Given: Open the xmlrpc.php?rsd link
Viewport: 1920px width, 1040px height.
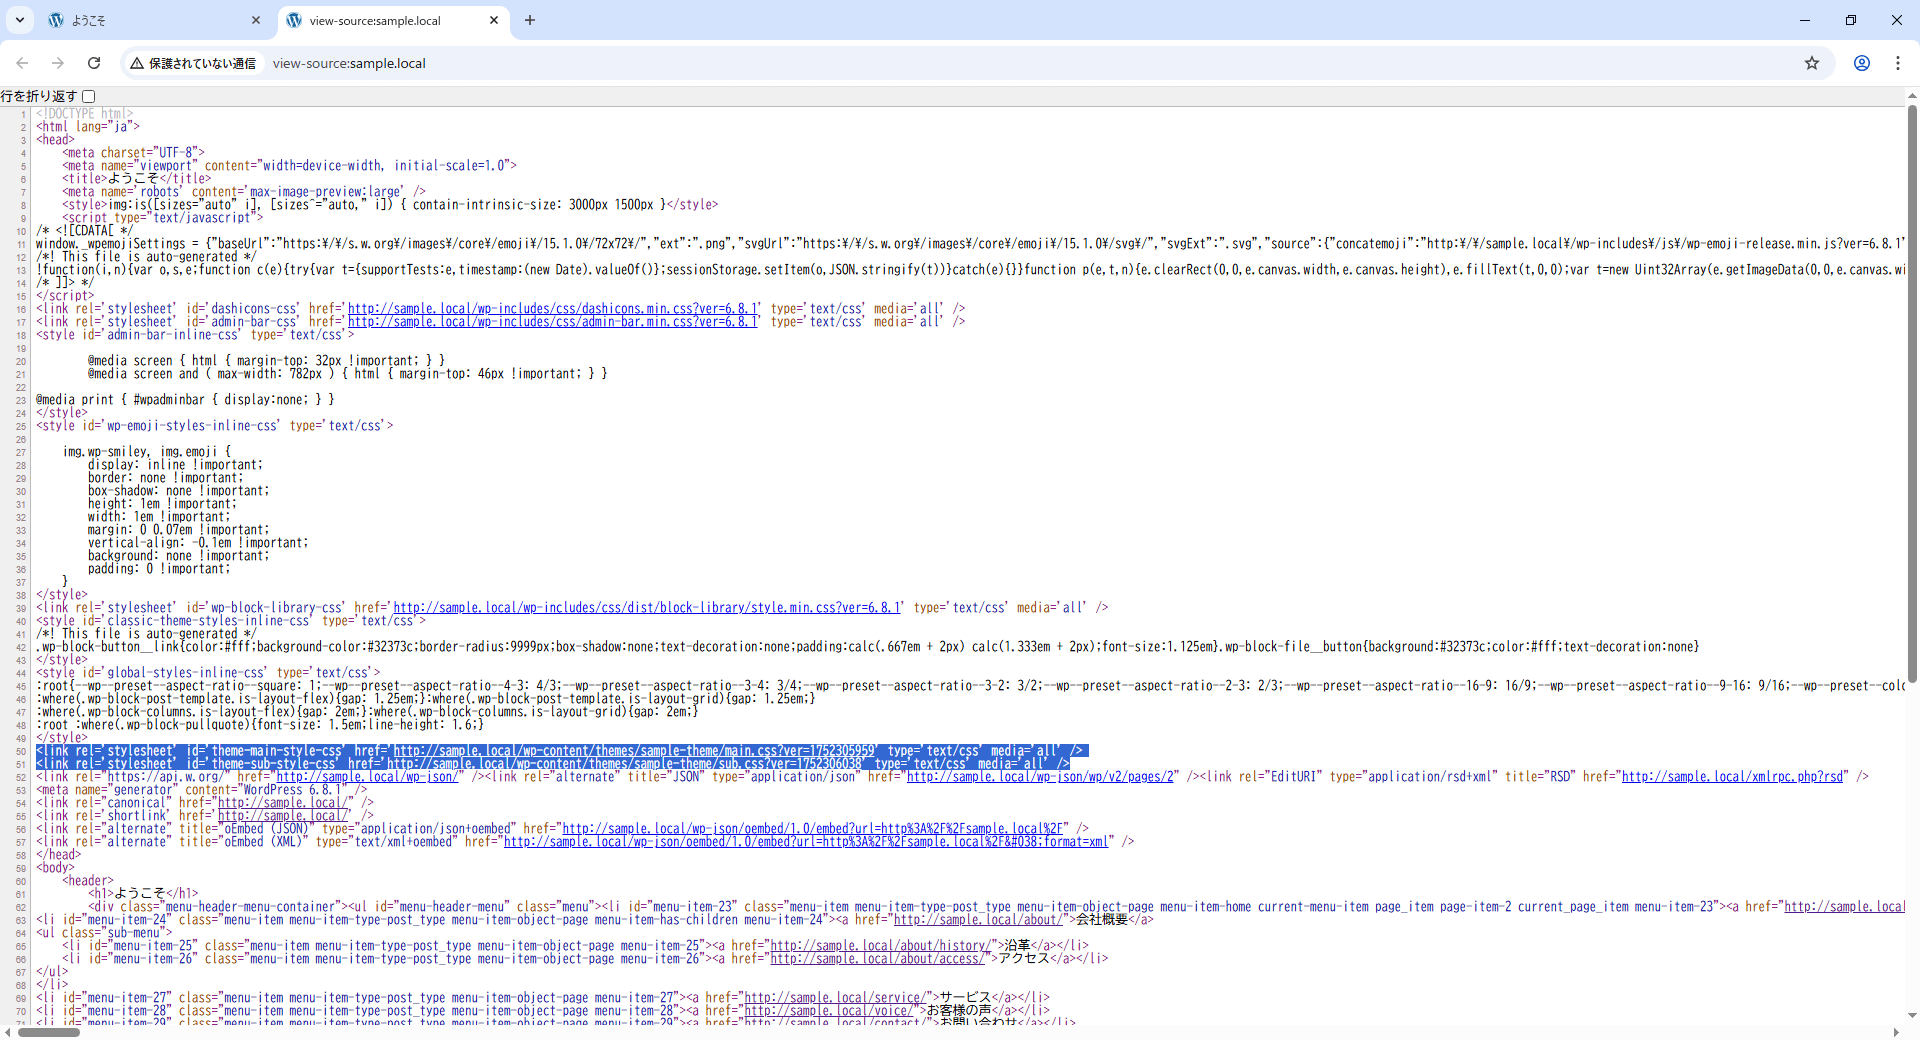Looking at the screenshot, I should pyautogui.click(x=1732, y=777).
